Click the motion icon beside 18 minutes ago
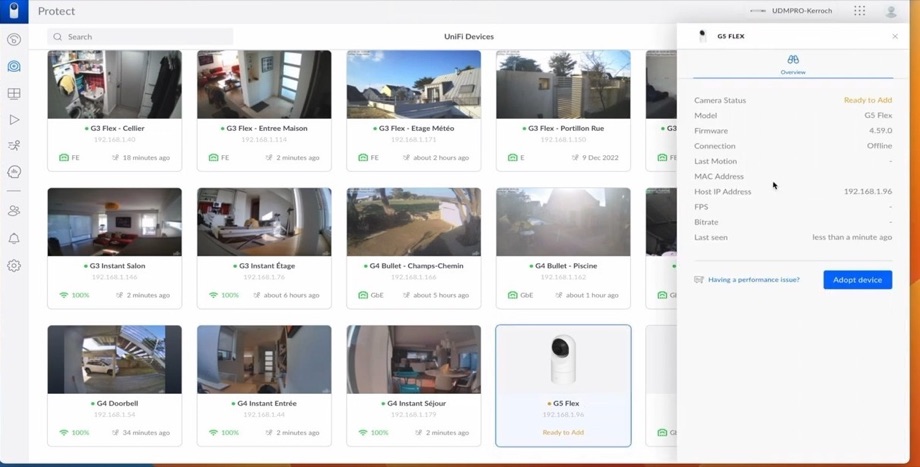This screenshot has height=467, width=920. (x=116, y=158)
